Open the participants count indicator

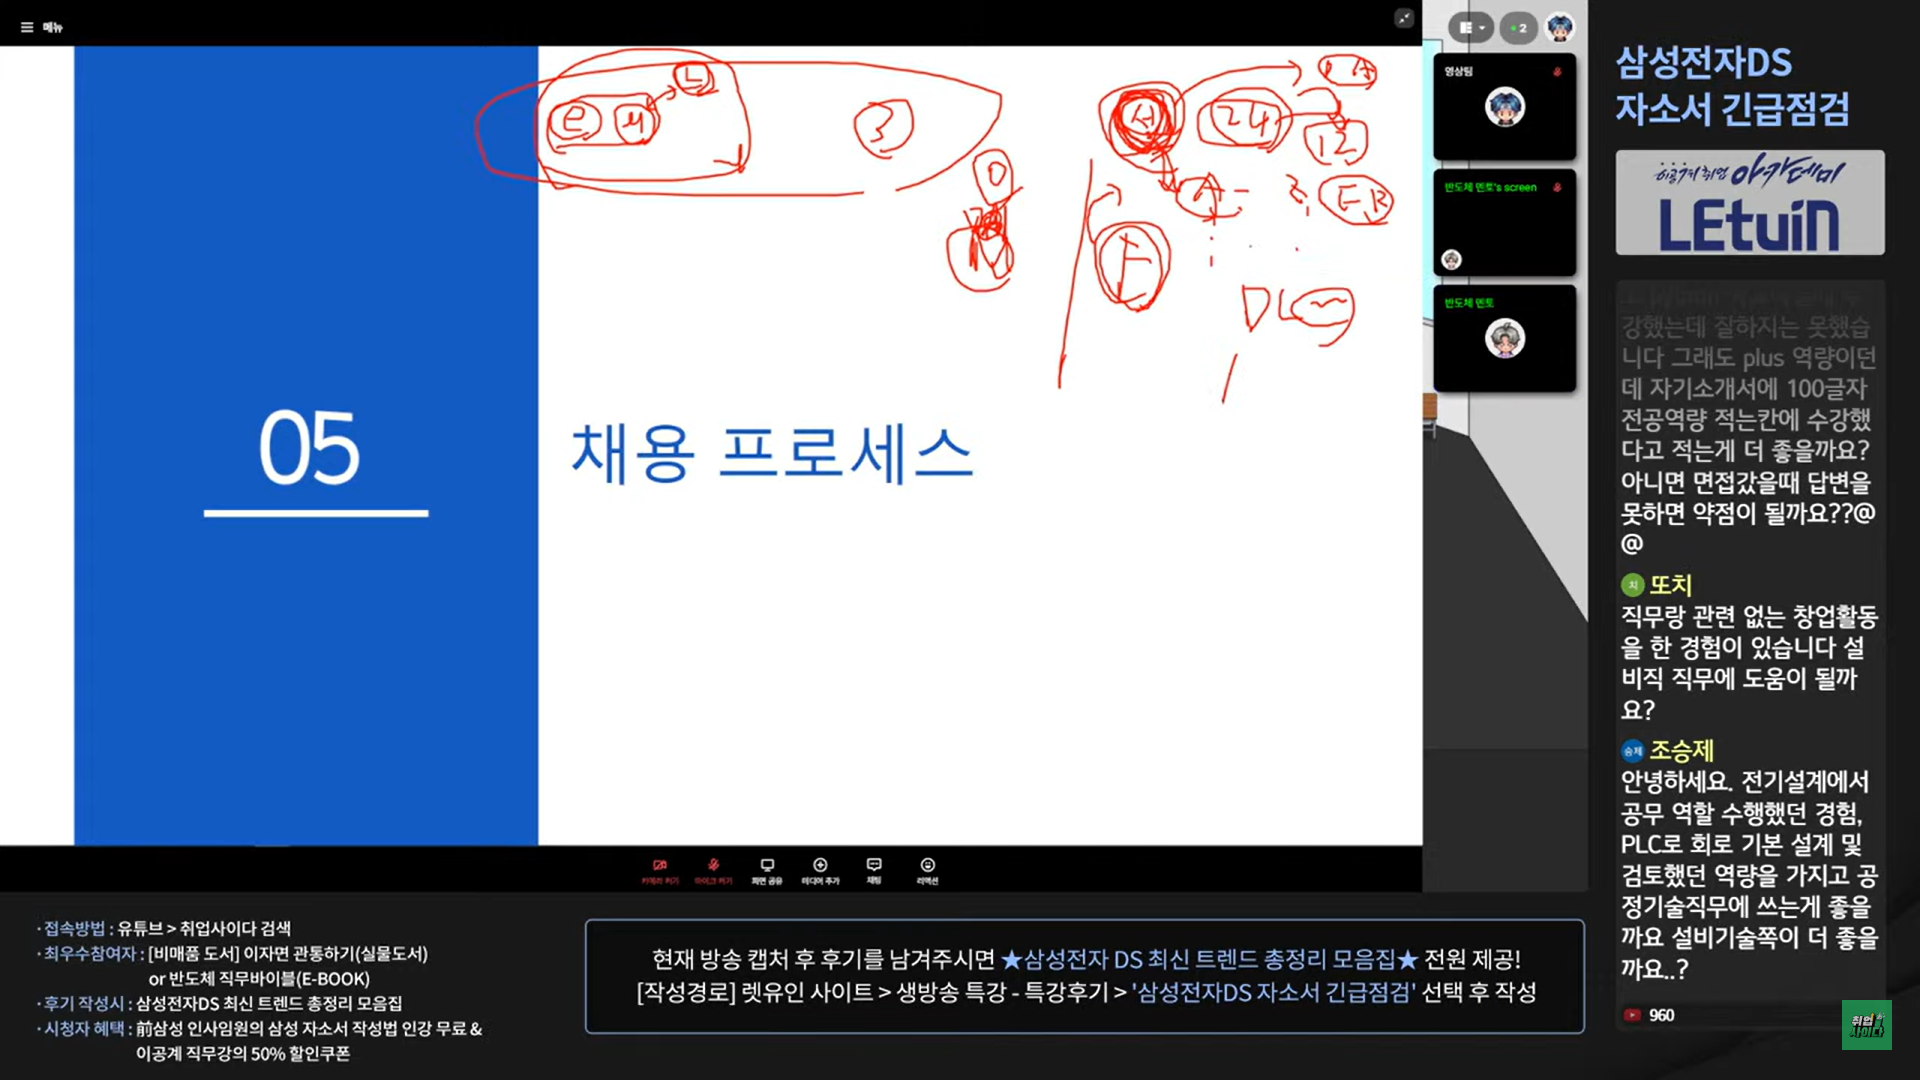tap(1518, 28)
